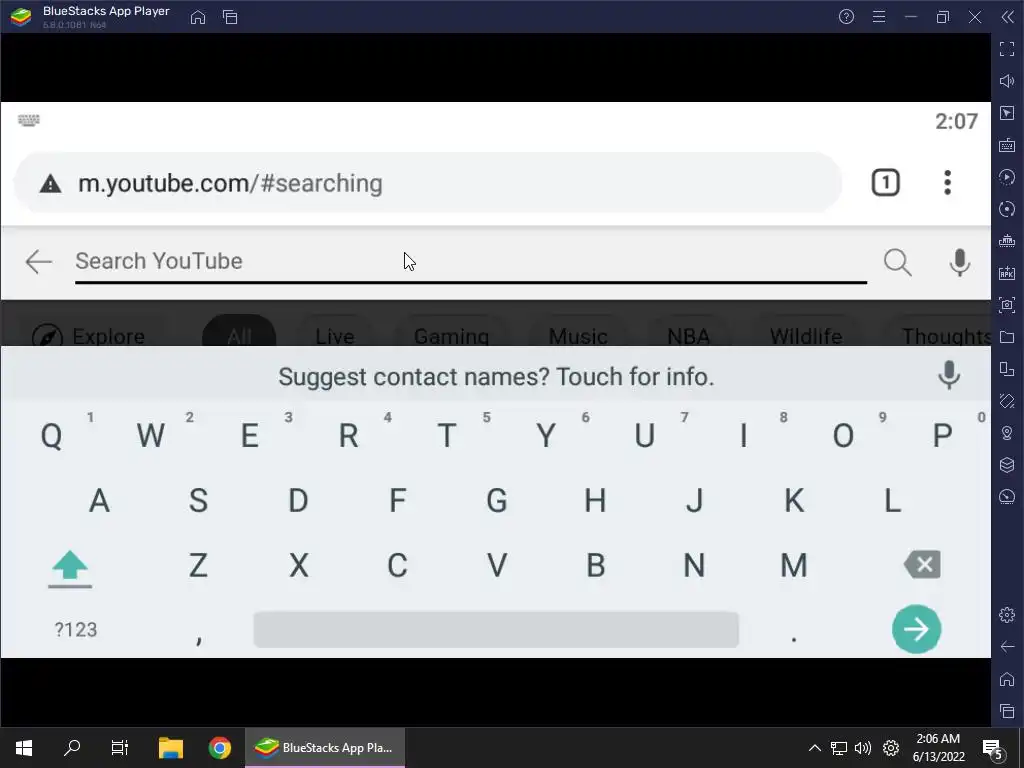Open the set location pin icon

(1007, 433)
